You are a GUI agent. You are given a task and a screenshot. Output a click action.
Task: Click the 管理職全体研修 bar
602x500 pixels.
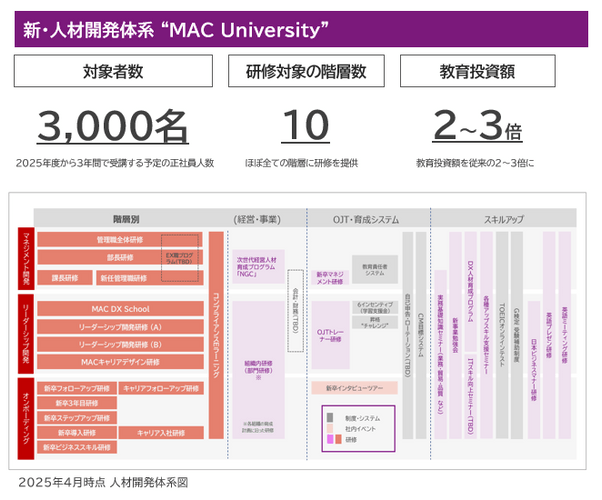click(120, 240)
